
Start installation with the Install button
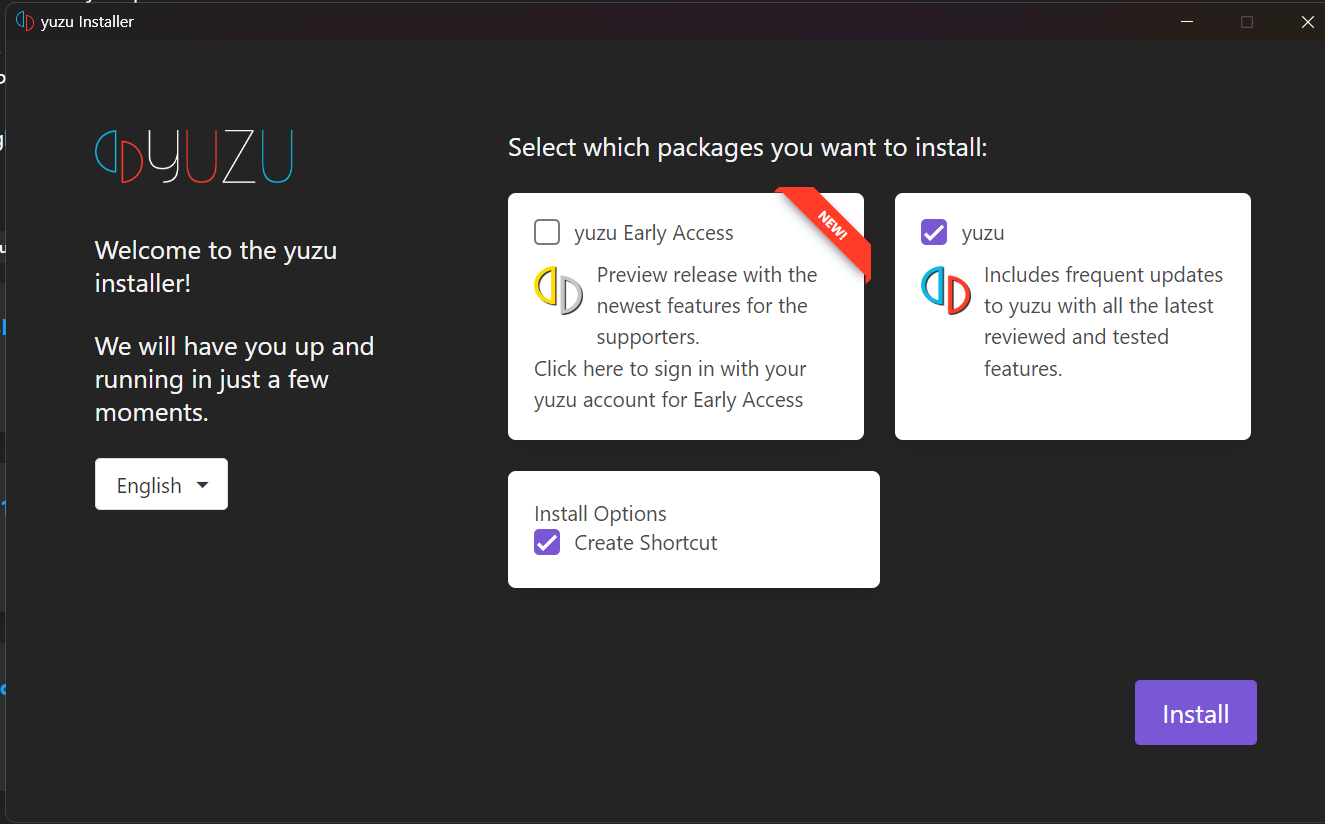(1195, 713)
